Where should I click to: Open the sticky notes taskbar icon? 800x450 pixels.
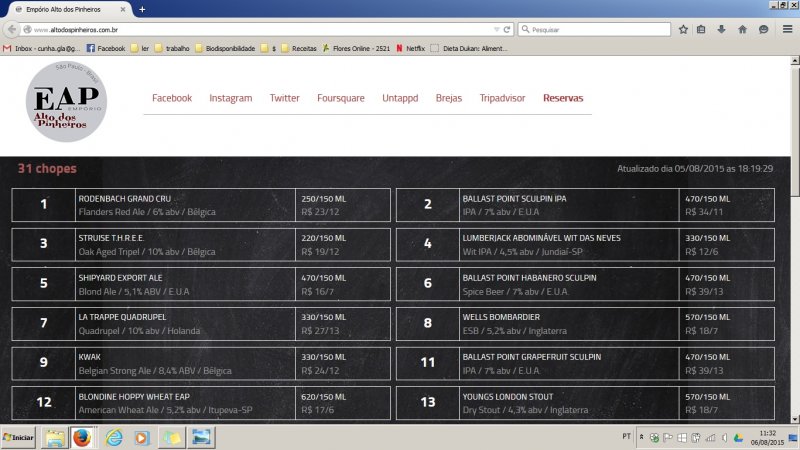point(171,438)
